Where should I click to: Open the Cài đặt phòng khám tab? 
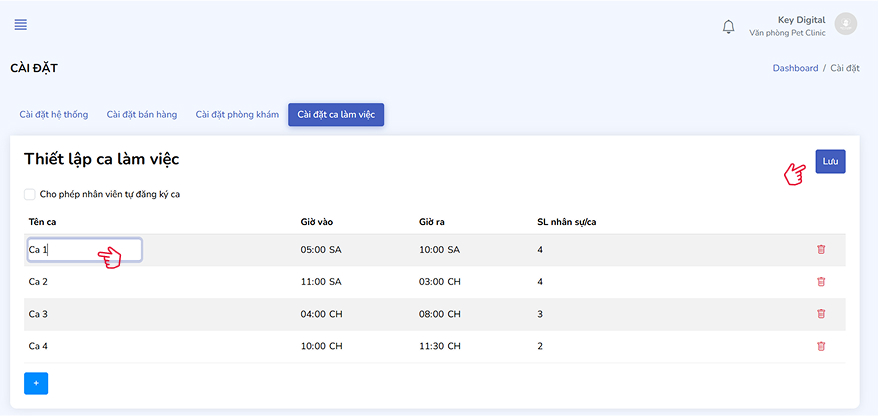pyautogui.click(x=237, y=115)
